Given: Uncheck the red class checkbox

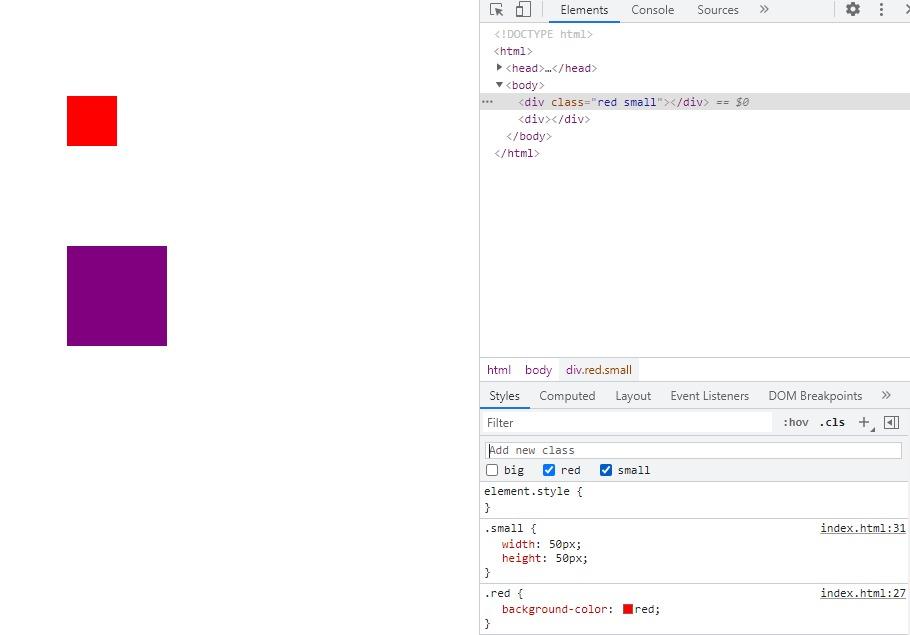Looking at the screenshot, I should click(x=548, y=470).
